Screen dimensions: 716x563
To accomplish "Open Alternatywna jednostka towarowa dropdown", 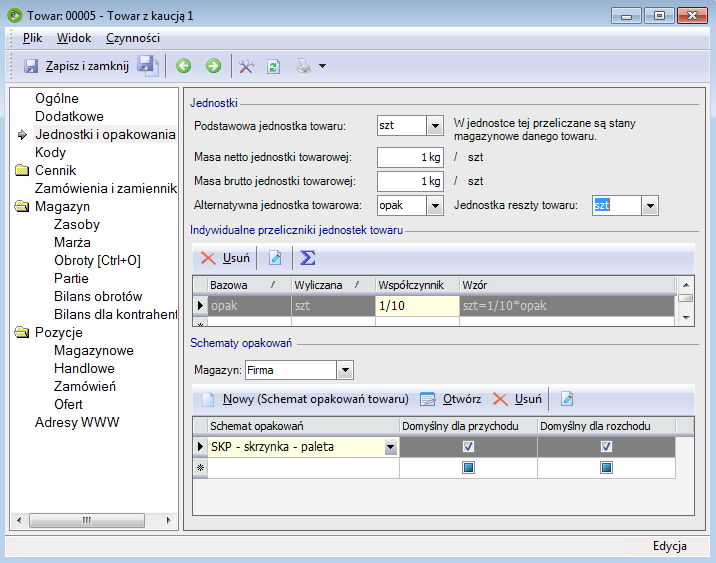I will [x=435, y=205].
